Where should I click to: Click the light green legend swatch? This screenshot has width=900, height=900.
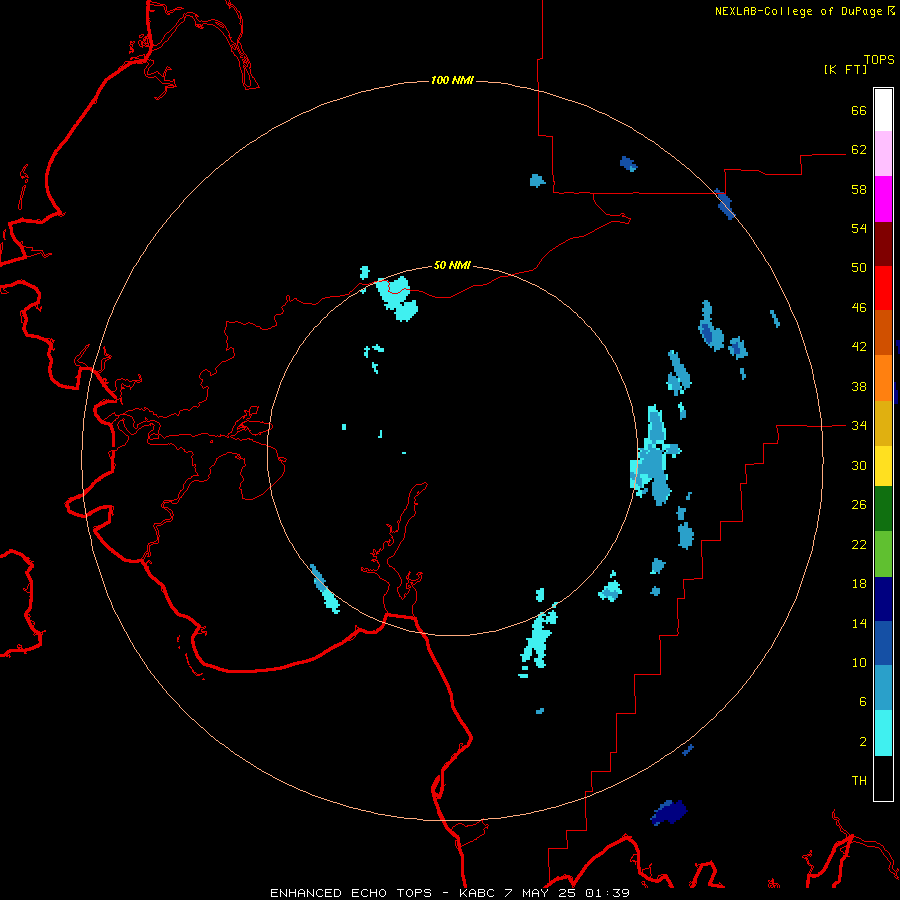coord(883,554)
